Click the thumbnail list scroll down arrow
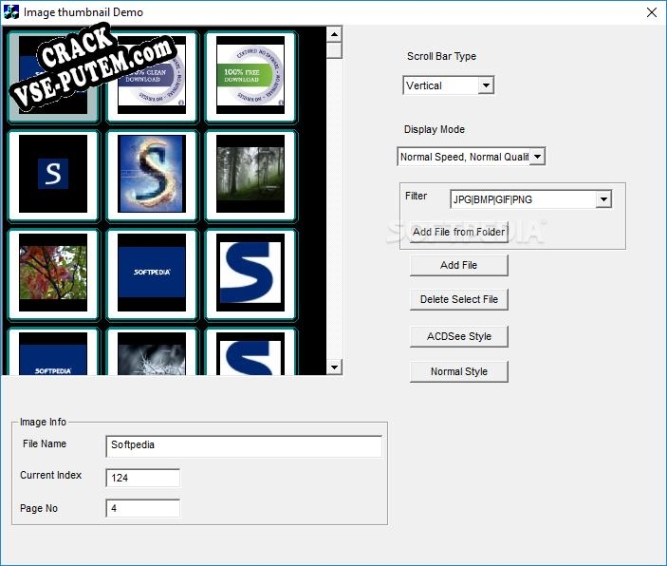Viewport: 667px width, 566px height. [335, 367]
